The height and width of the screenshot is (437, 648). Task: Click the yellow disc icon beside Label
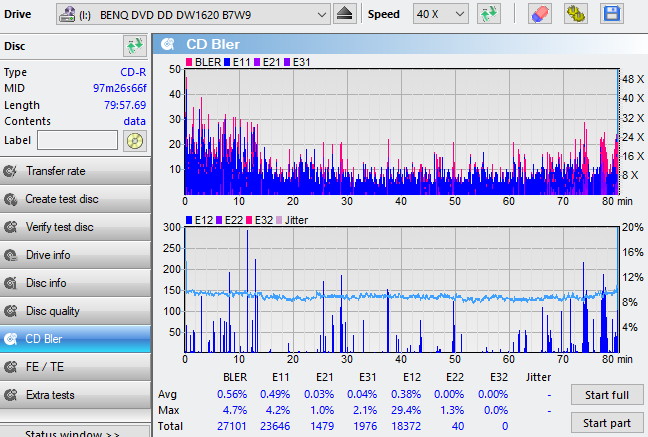[x=135, y=141]
